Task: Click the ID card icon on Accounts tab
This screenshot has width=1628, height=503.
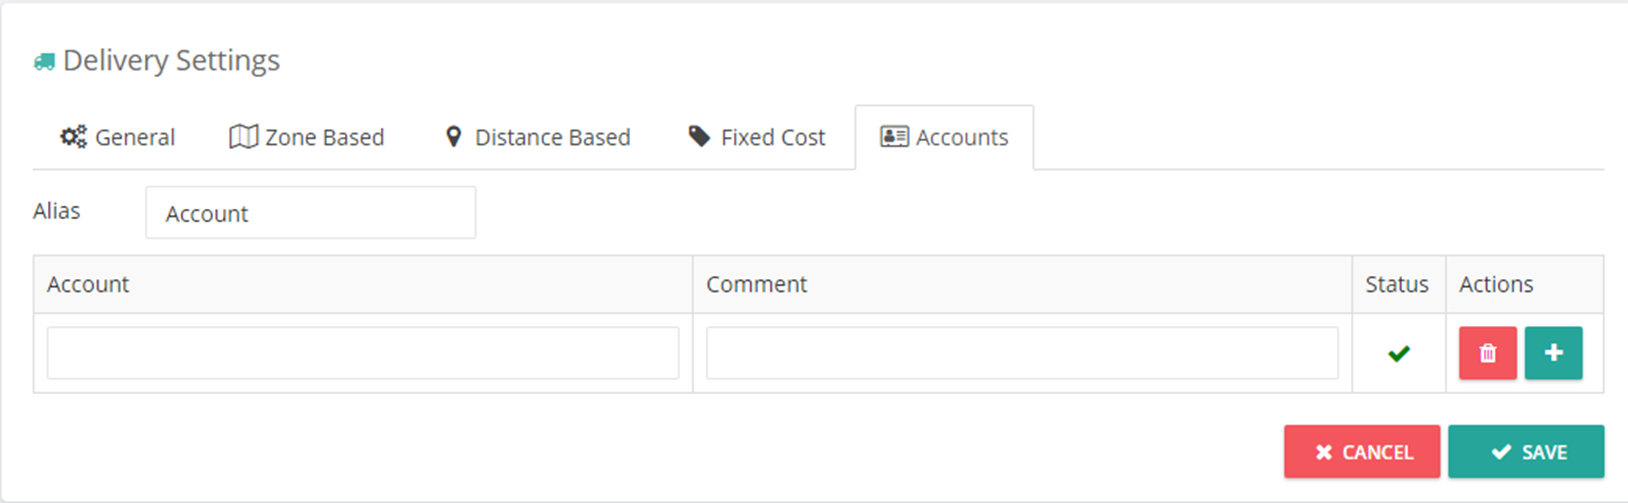Action: pyautogui.click(x=894, y=137)
